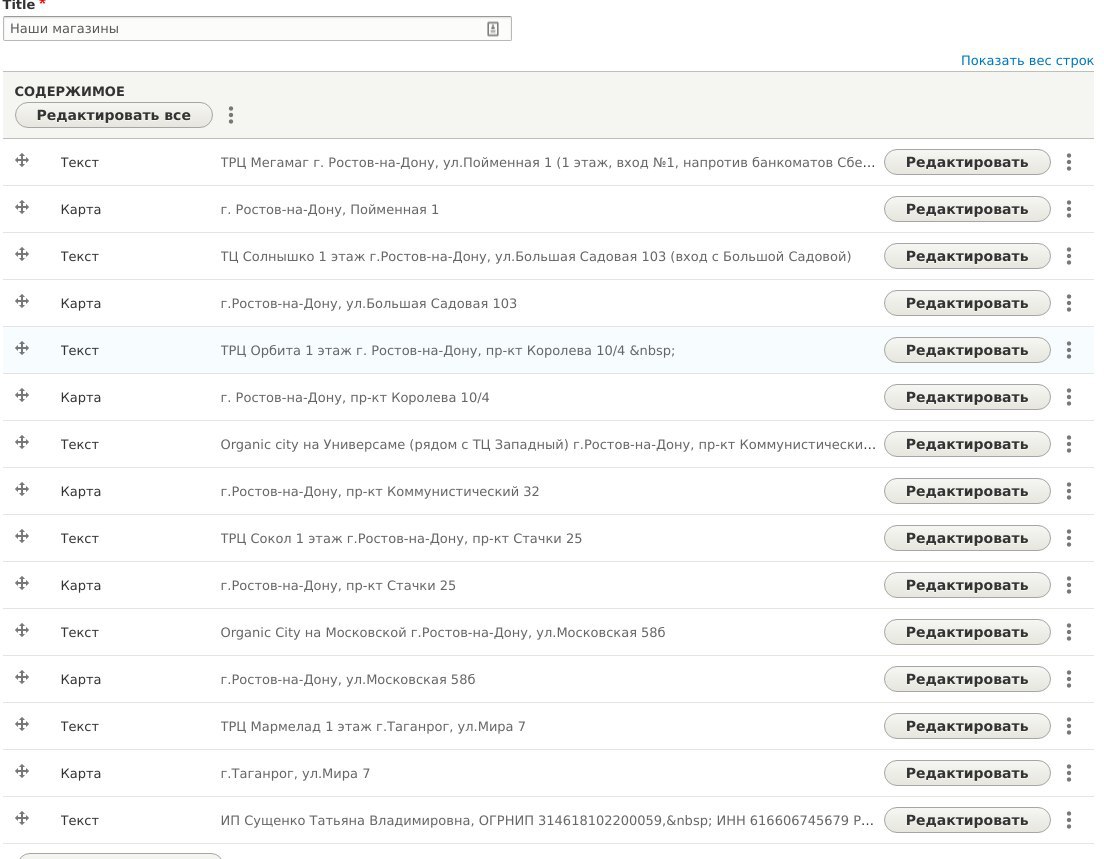Click drag handle for Большая Садовая 103 map row
The width and height of the screenshot is (1104, 859).
click(x=22, y=301)
